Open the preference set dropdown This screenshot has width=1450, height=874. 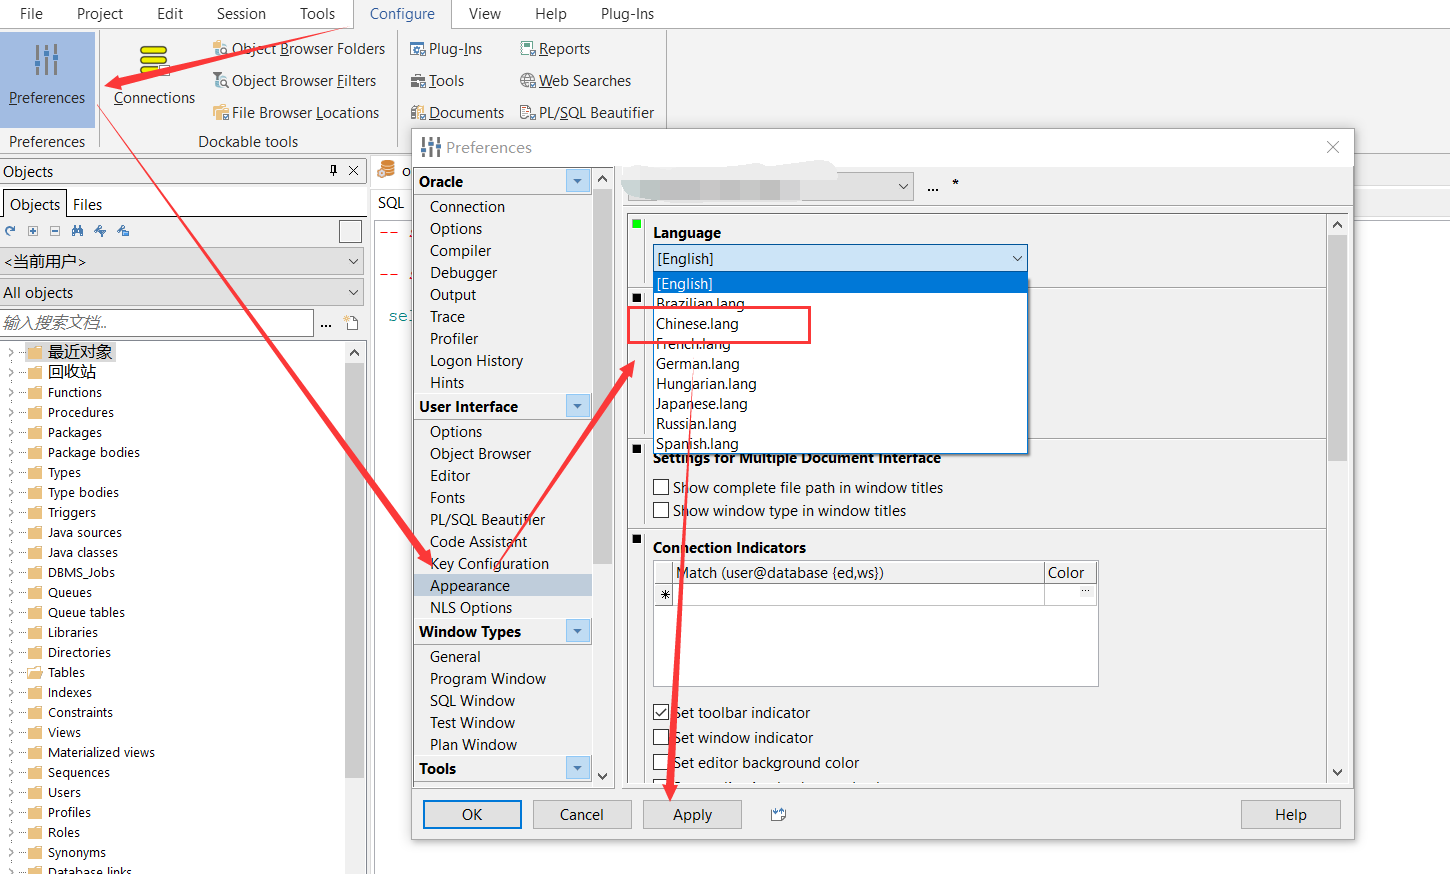[x=903, y=187]
